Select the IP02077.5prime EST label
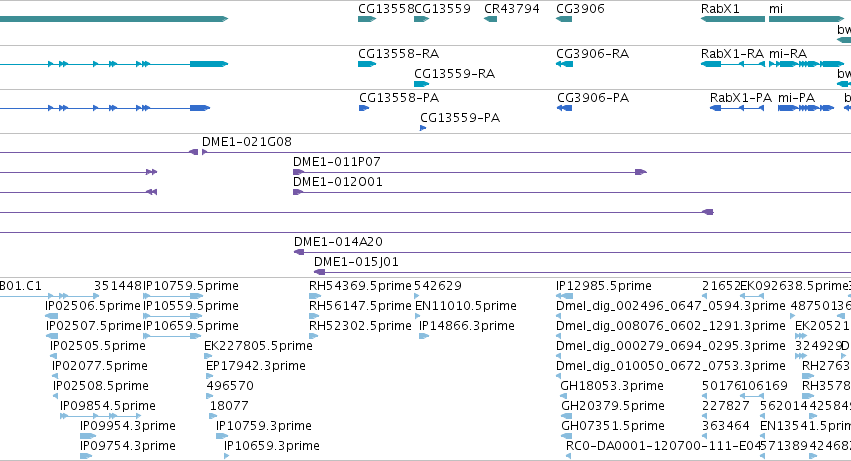The image size is (851, 461). (x=100, y=366)
